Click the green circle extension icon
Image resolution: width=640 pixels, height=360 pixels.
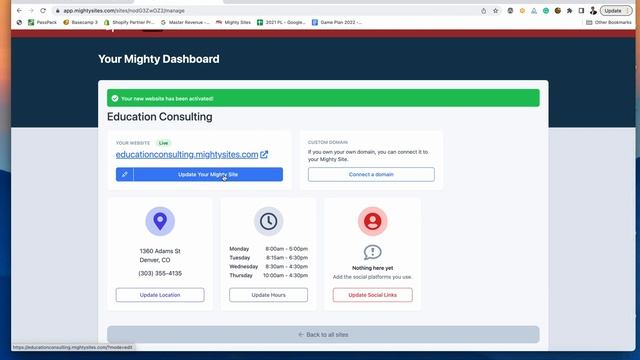546,11
